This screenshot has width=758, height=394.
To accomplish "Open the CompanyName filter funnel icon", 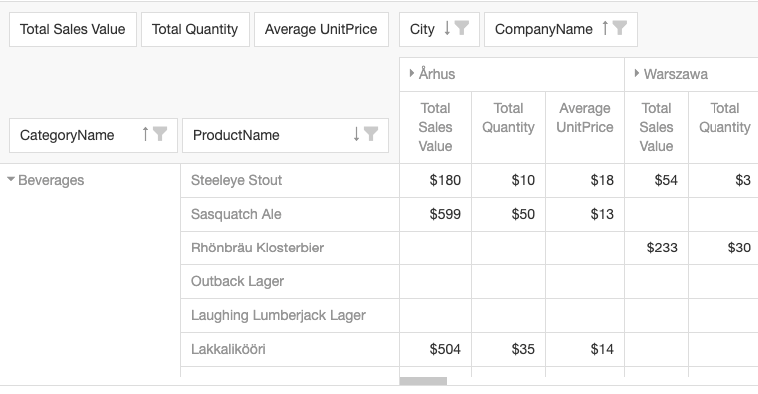I will pos(620,28).
